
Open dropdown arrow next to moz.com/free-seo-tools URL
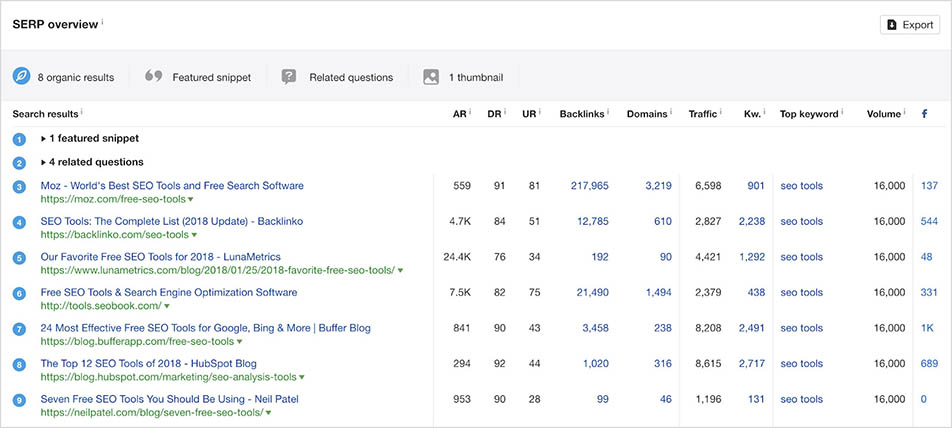[x=191, y=200]
